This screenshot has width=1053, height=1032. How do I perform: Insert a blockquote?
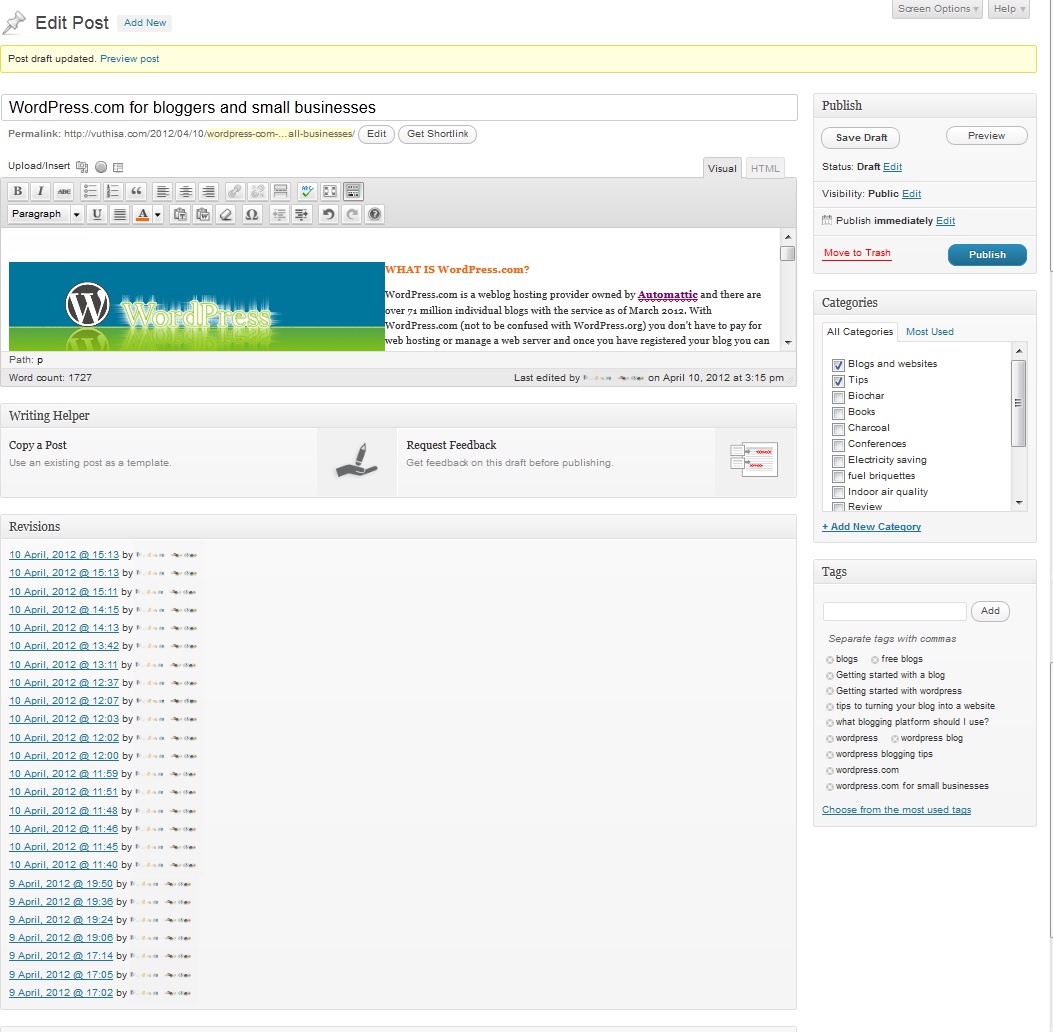pos(137,191)
